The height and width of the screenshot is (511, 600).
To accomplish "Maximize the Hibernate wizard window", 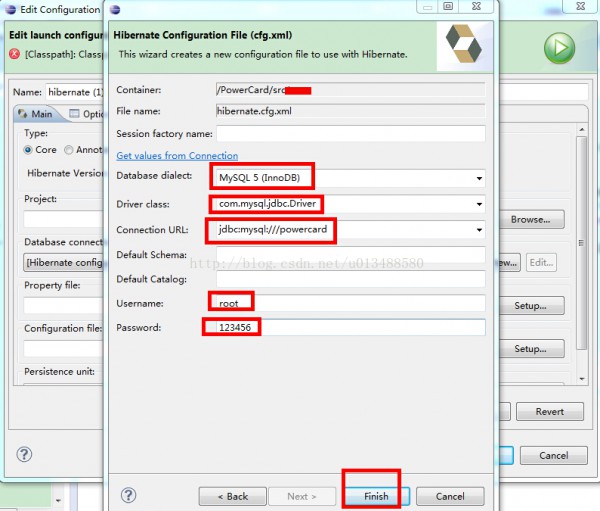I will coord(448,6).
